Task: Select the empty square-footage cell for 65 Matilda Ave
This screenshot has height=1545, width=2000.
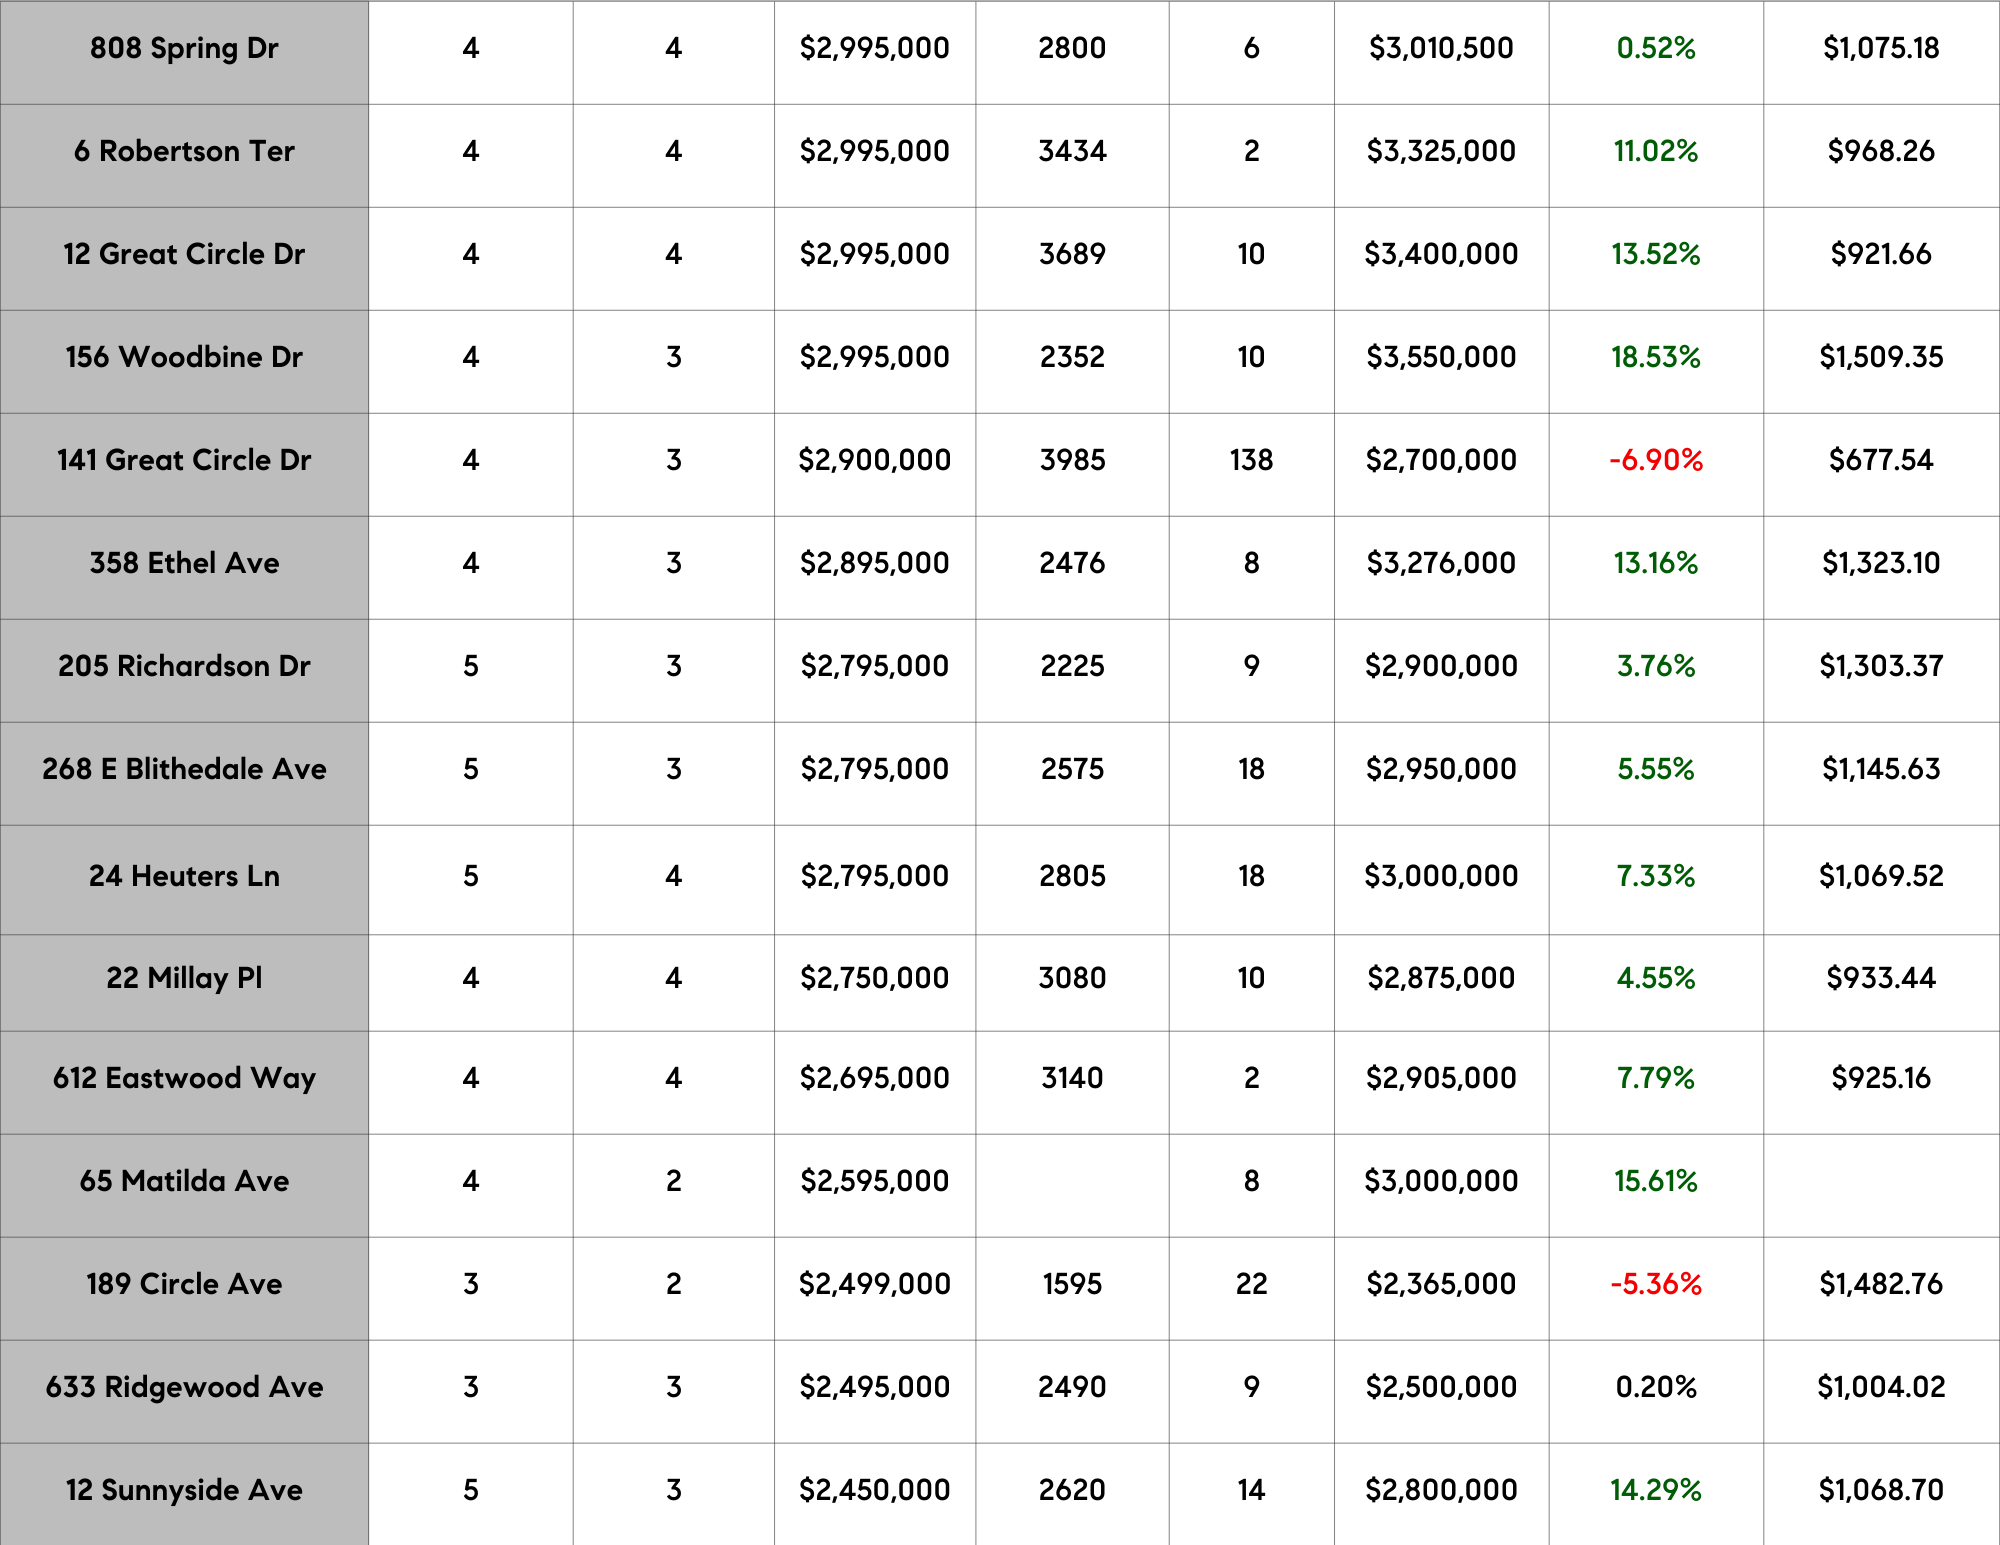Action: coord(1071,1181)
